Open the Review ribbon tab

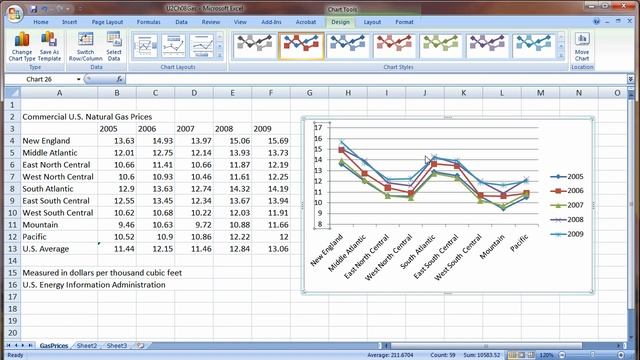click(x=211, y=22)
